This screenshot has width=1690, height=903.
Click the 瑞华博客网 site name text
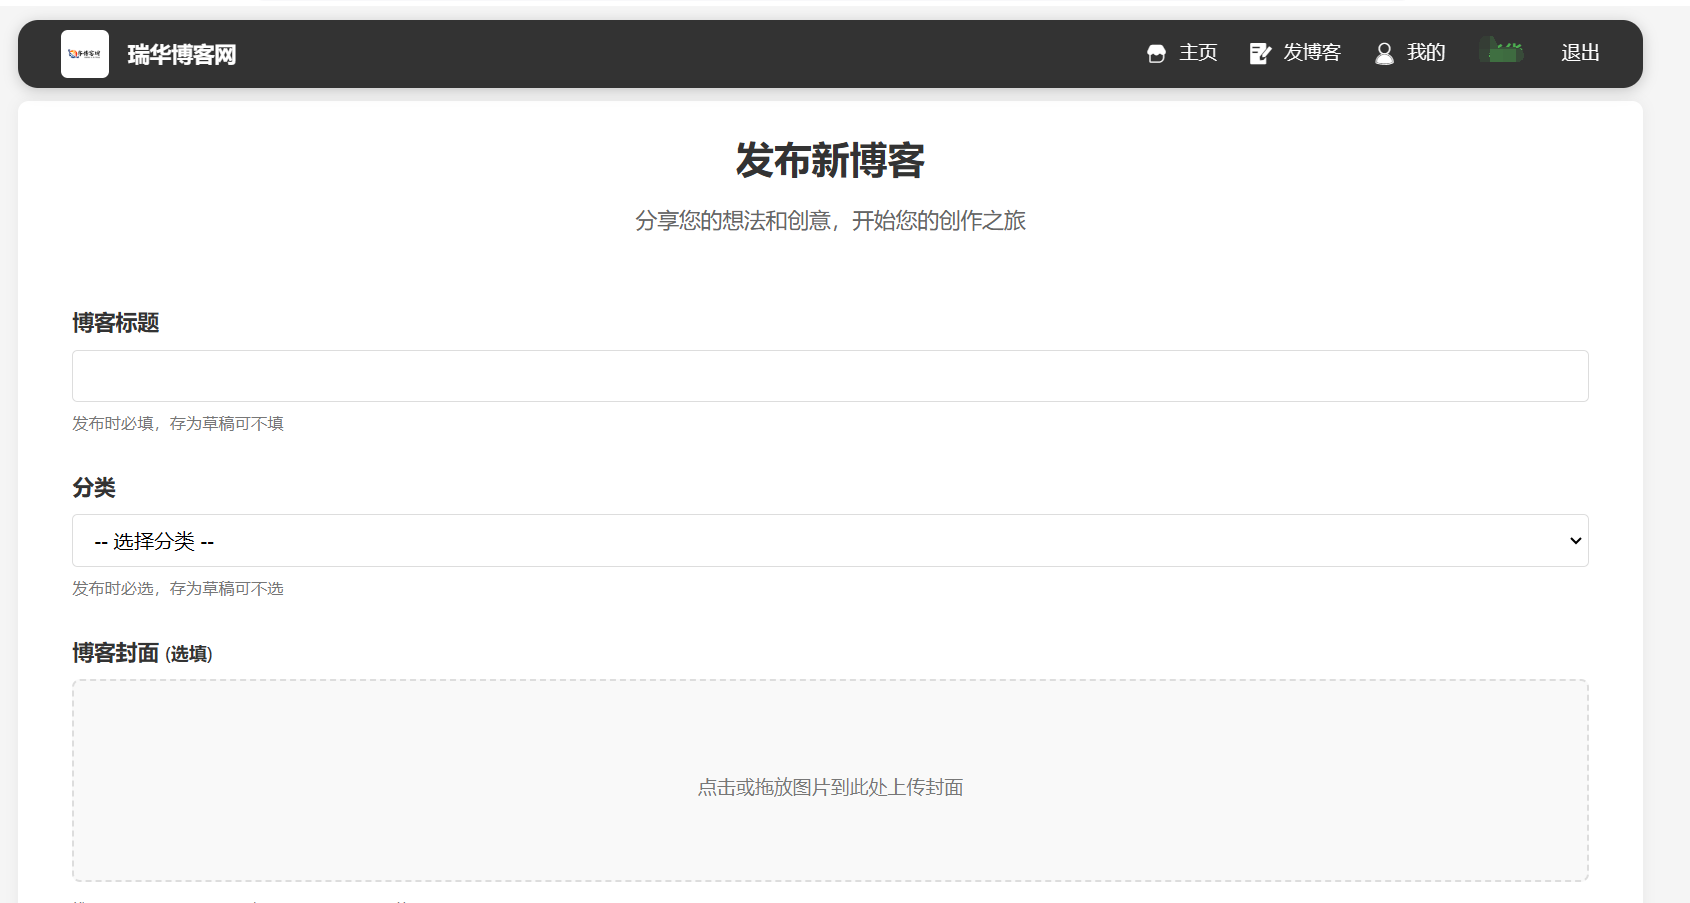tap(182, 55)
